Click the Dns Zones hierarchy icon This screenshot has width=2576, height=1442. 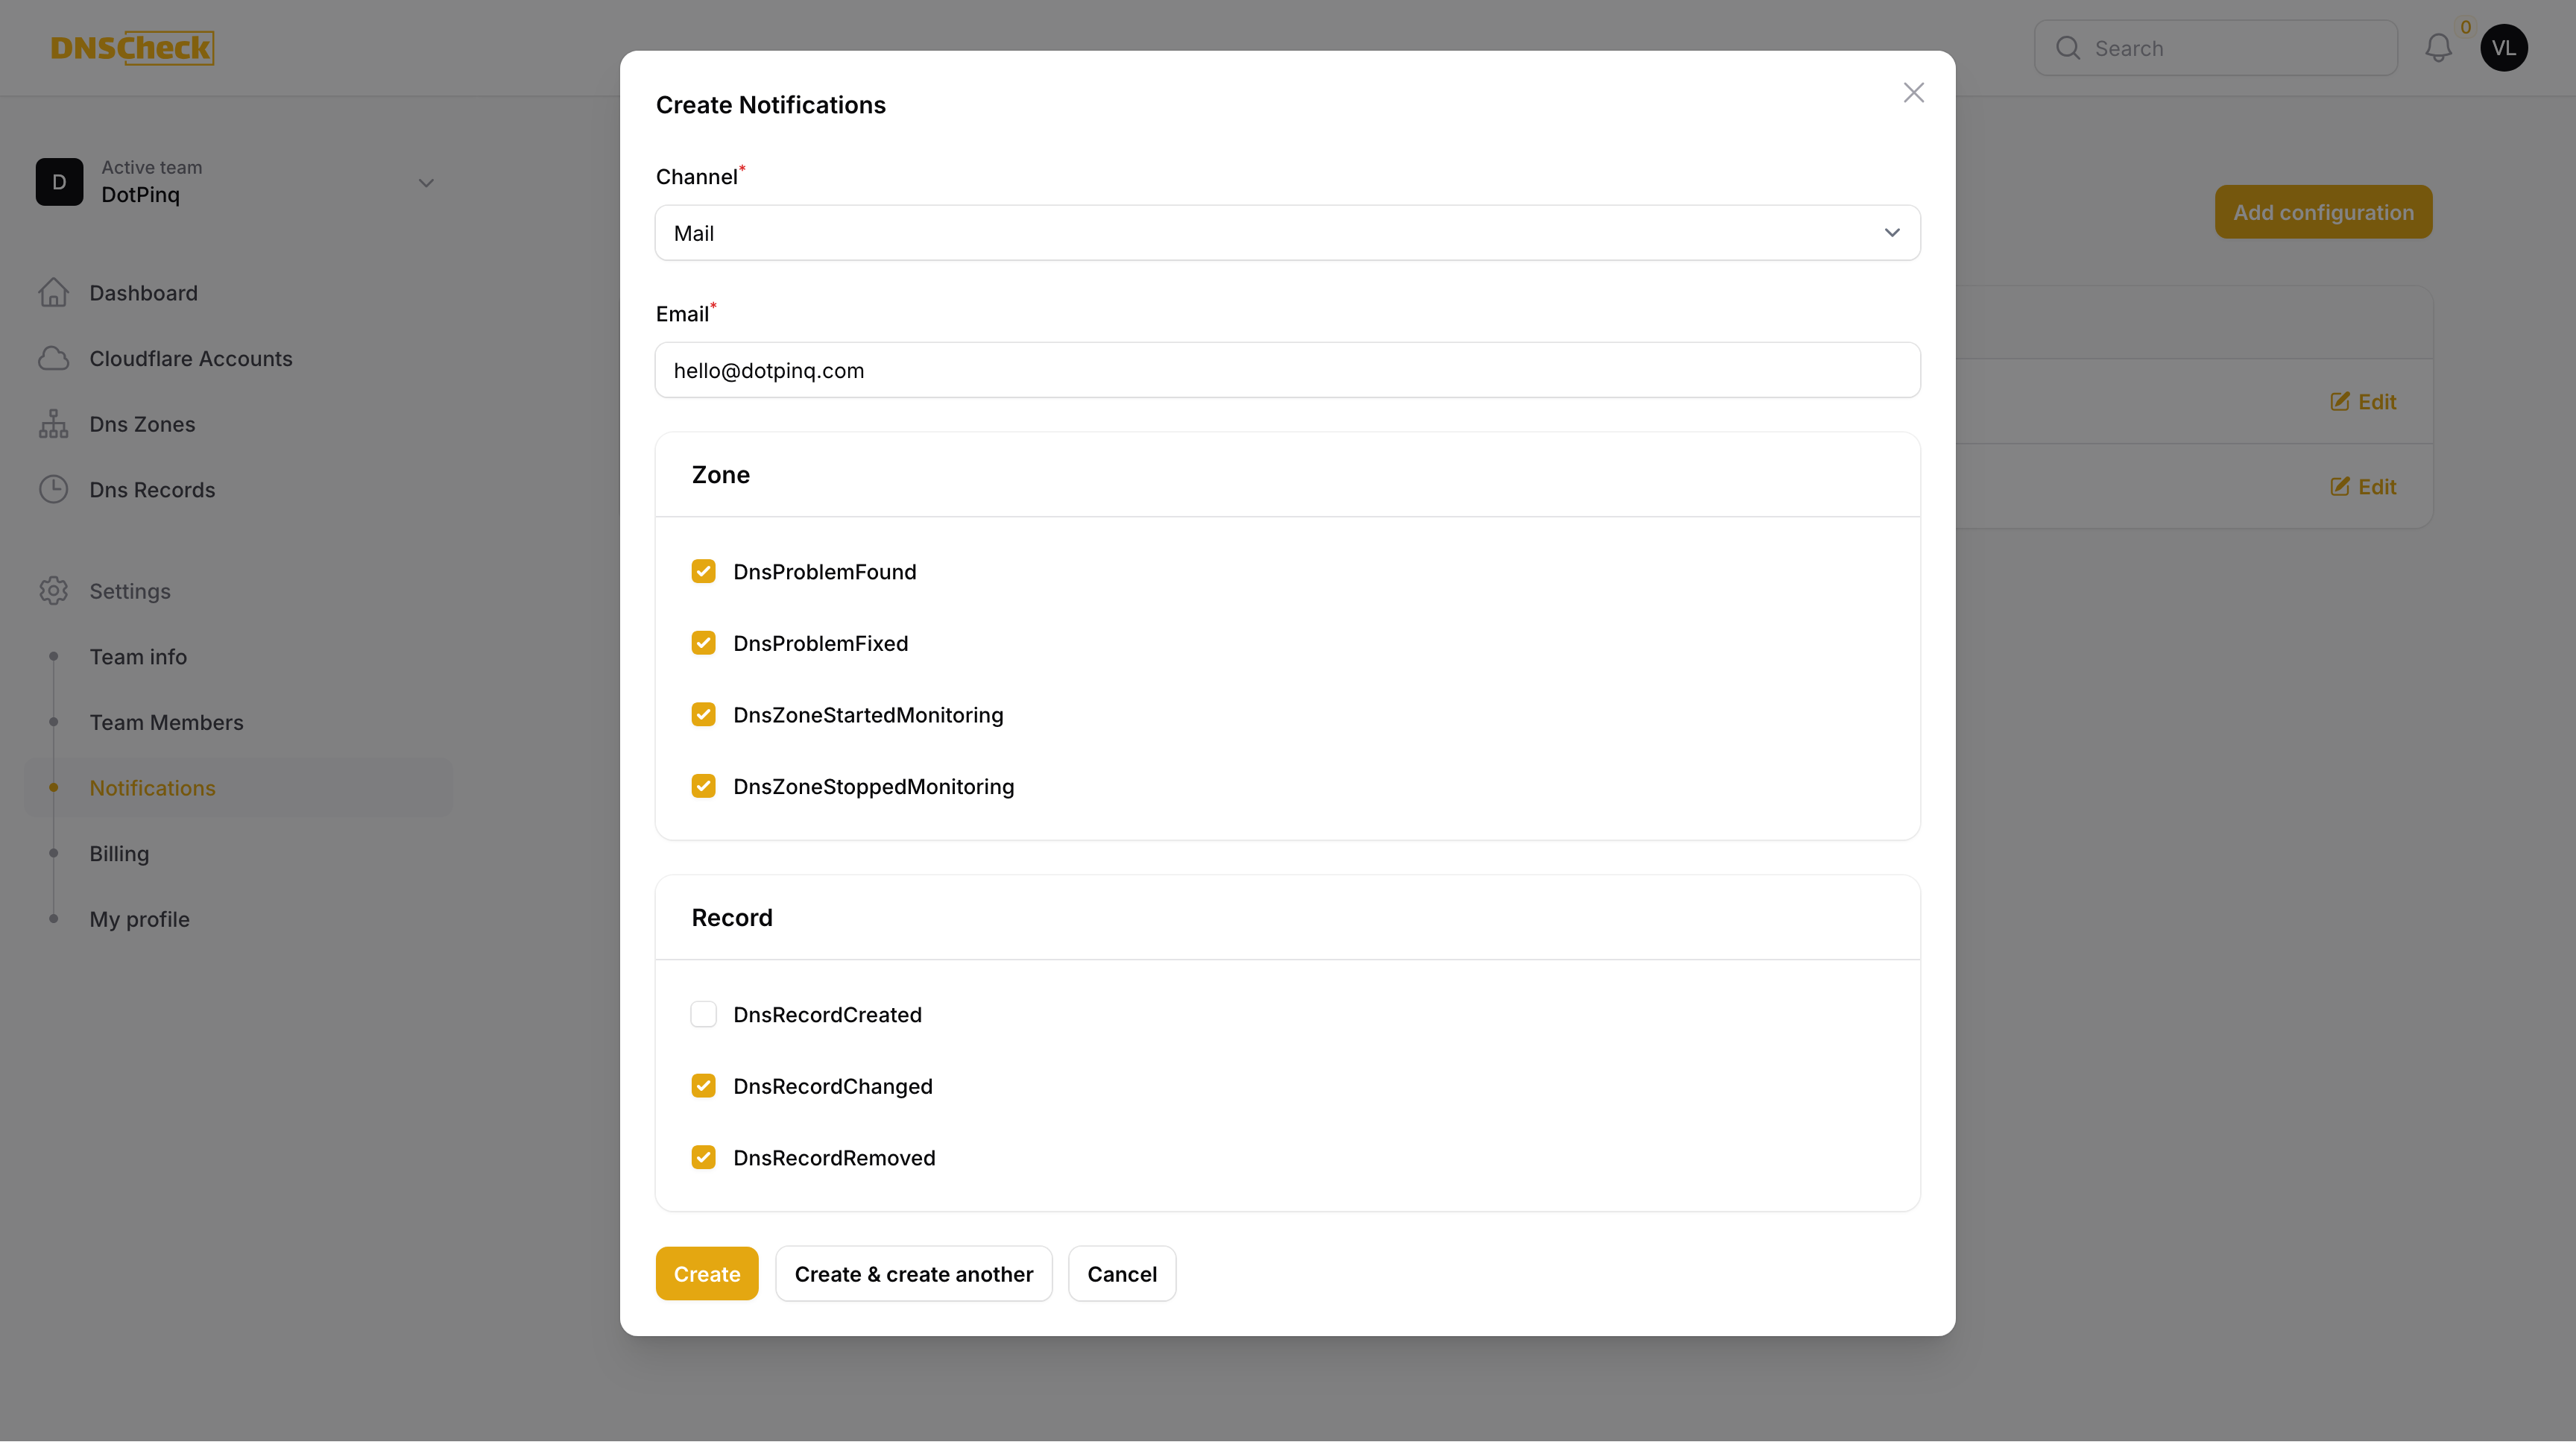53,423
